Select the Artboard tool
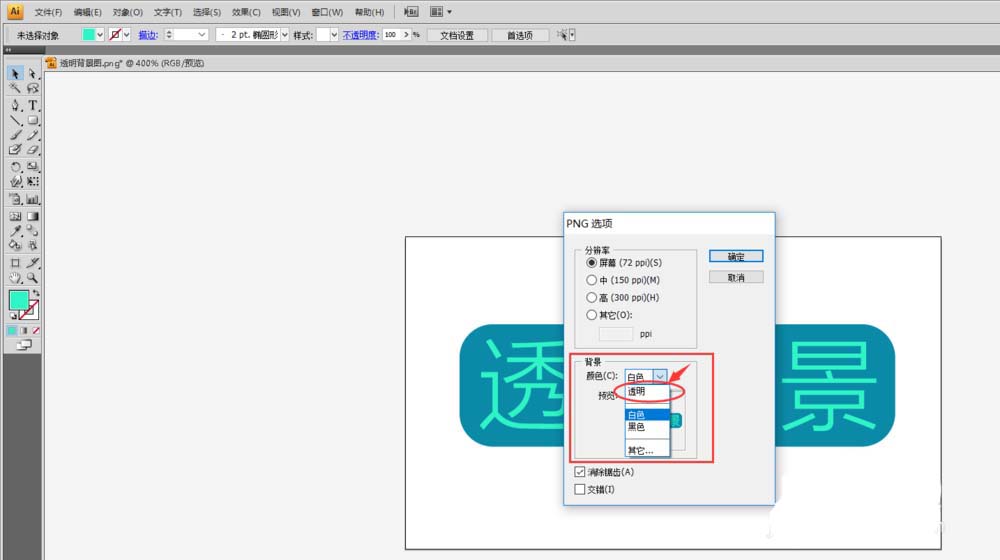This screenshot has height=560, width=1000. coord(15,262)
